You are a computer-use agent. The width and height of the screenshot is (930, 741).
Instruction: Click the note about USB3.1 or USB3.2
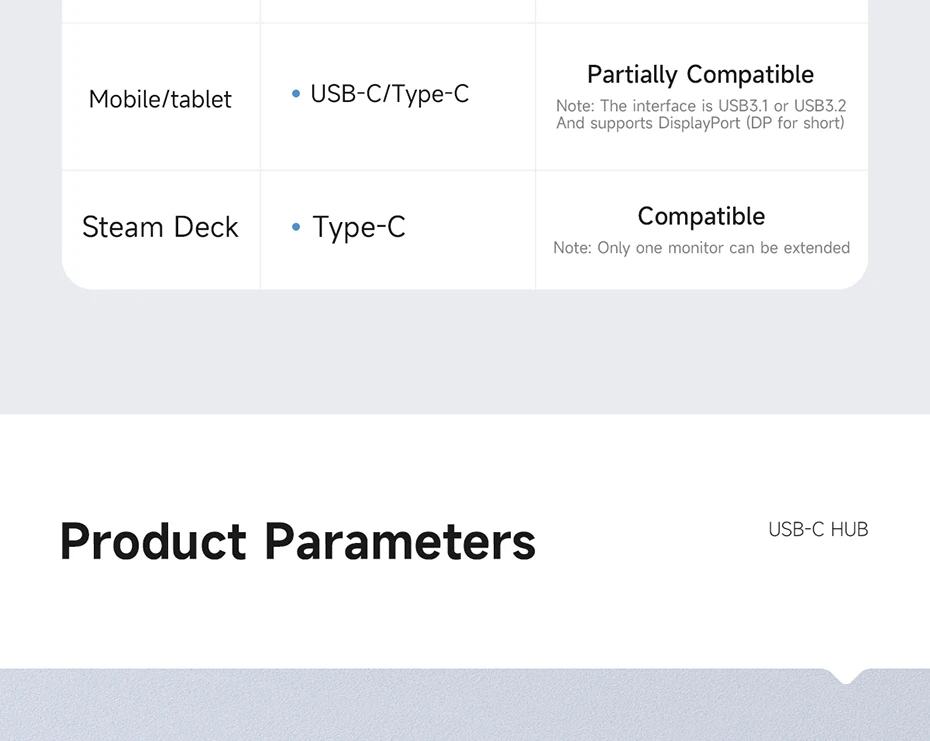click(x=700, y=106)
